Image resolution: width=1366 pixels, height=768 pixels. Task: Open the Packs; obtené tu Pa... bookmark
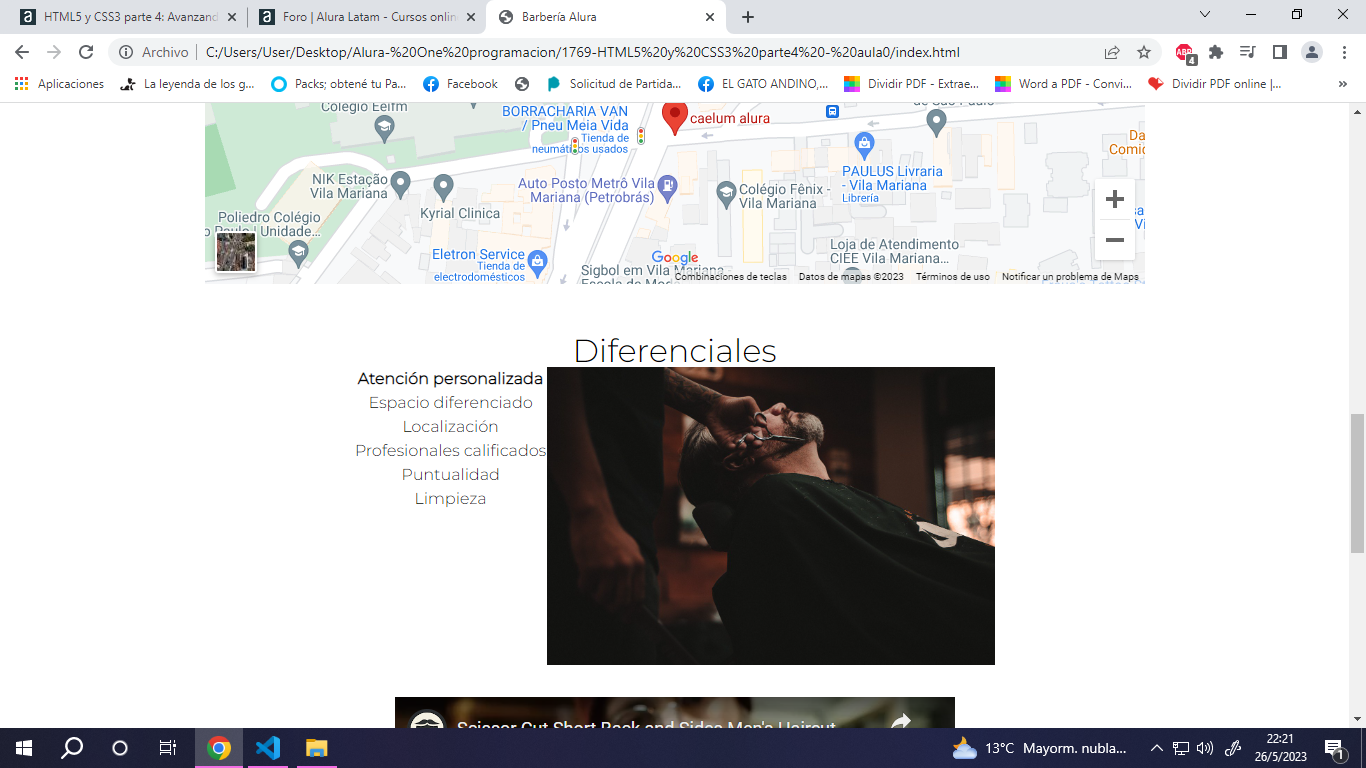point(340,84)
